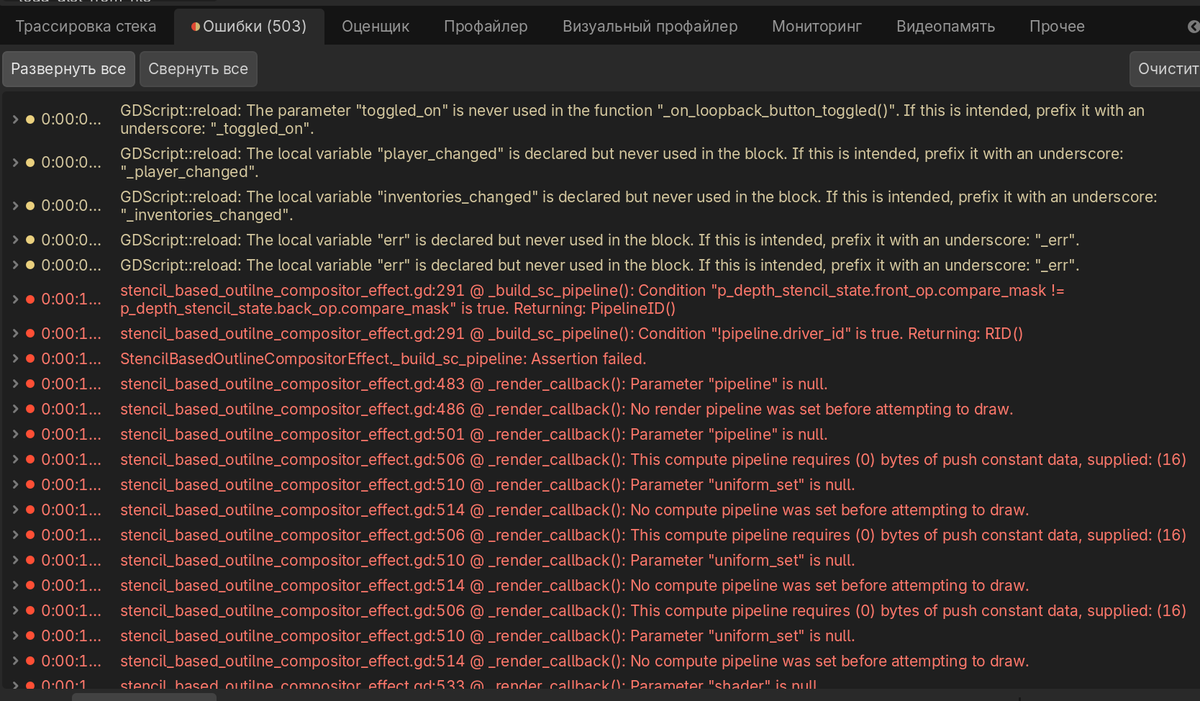Click the Развернуть все button
1200x701 pixels.
click(x=68, y=69)
